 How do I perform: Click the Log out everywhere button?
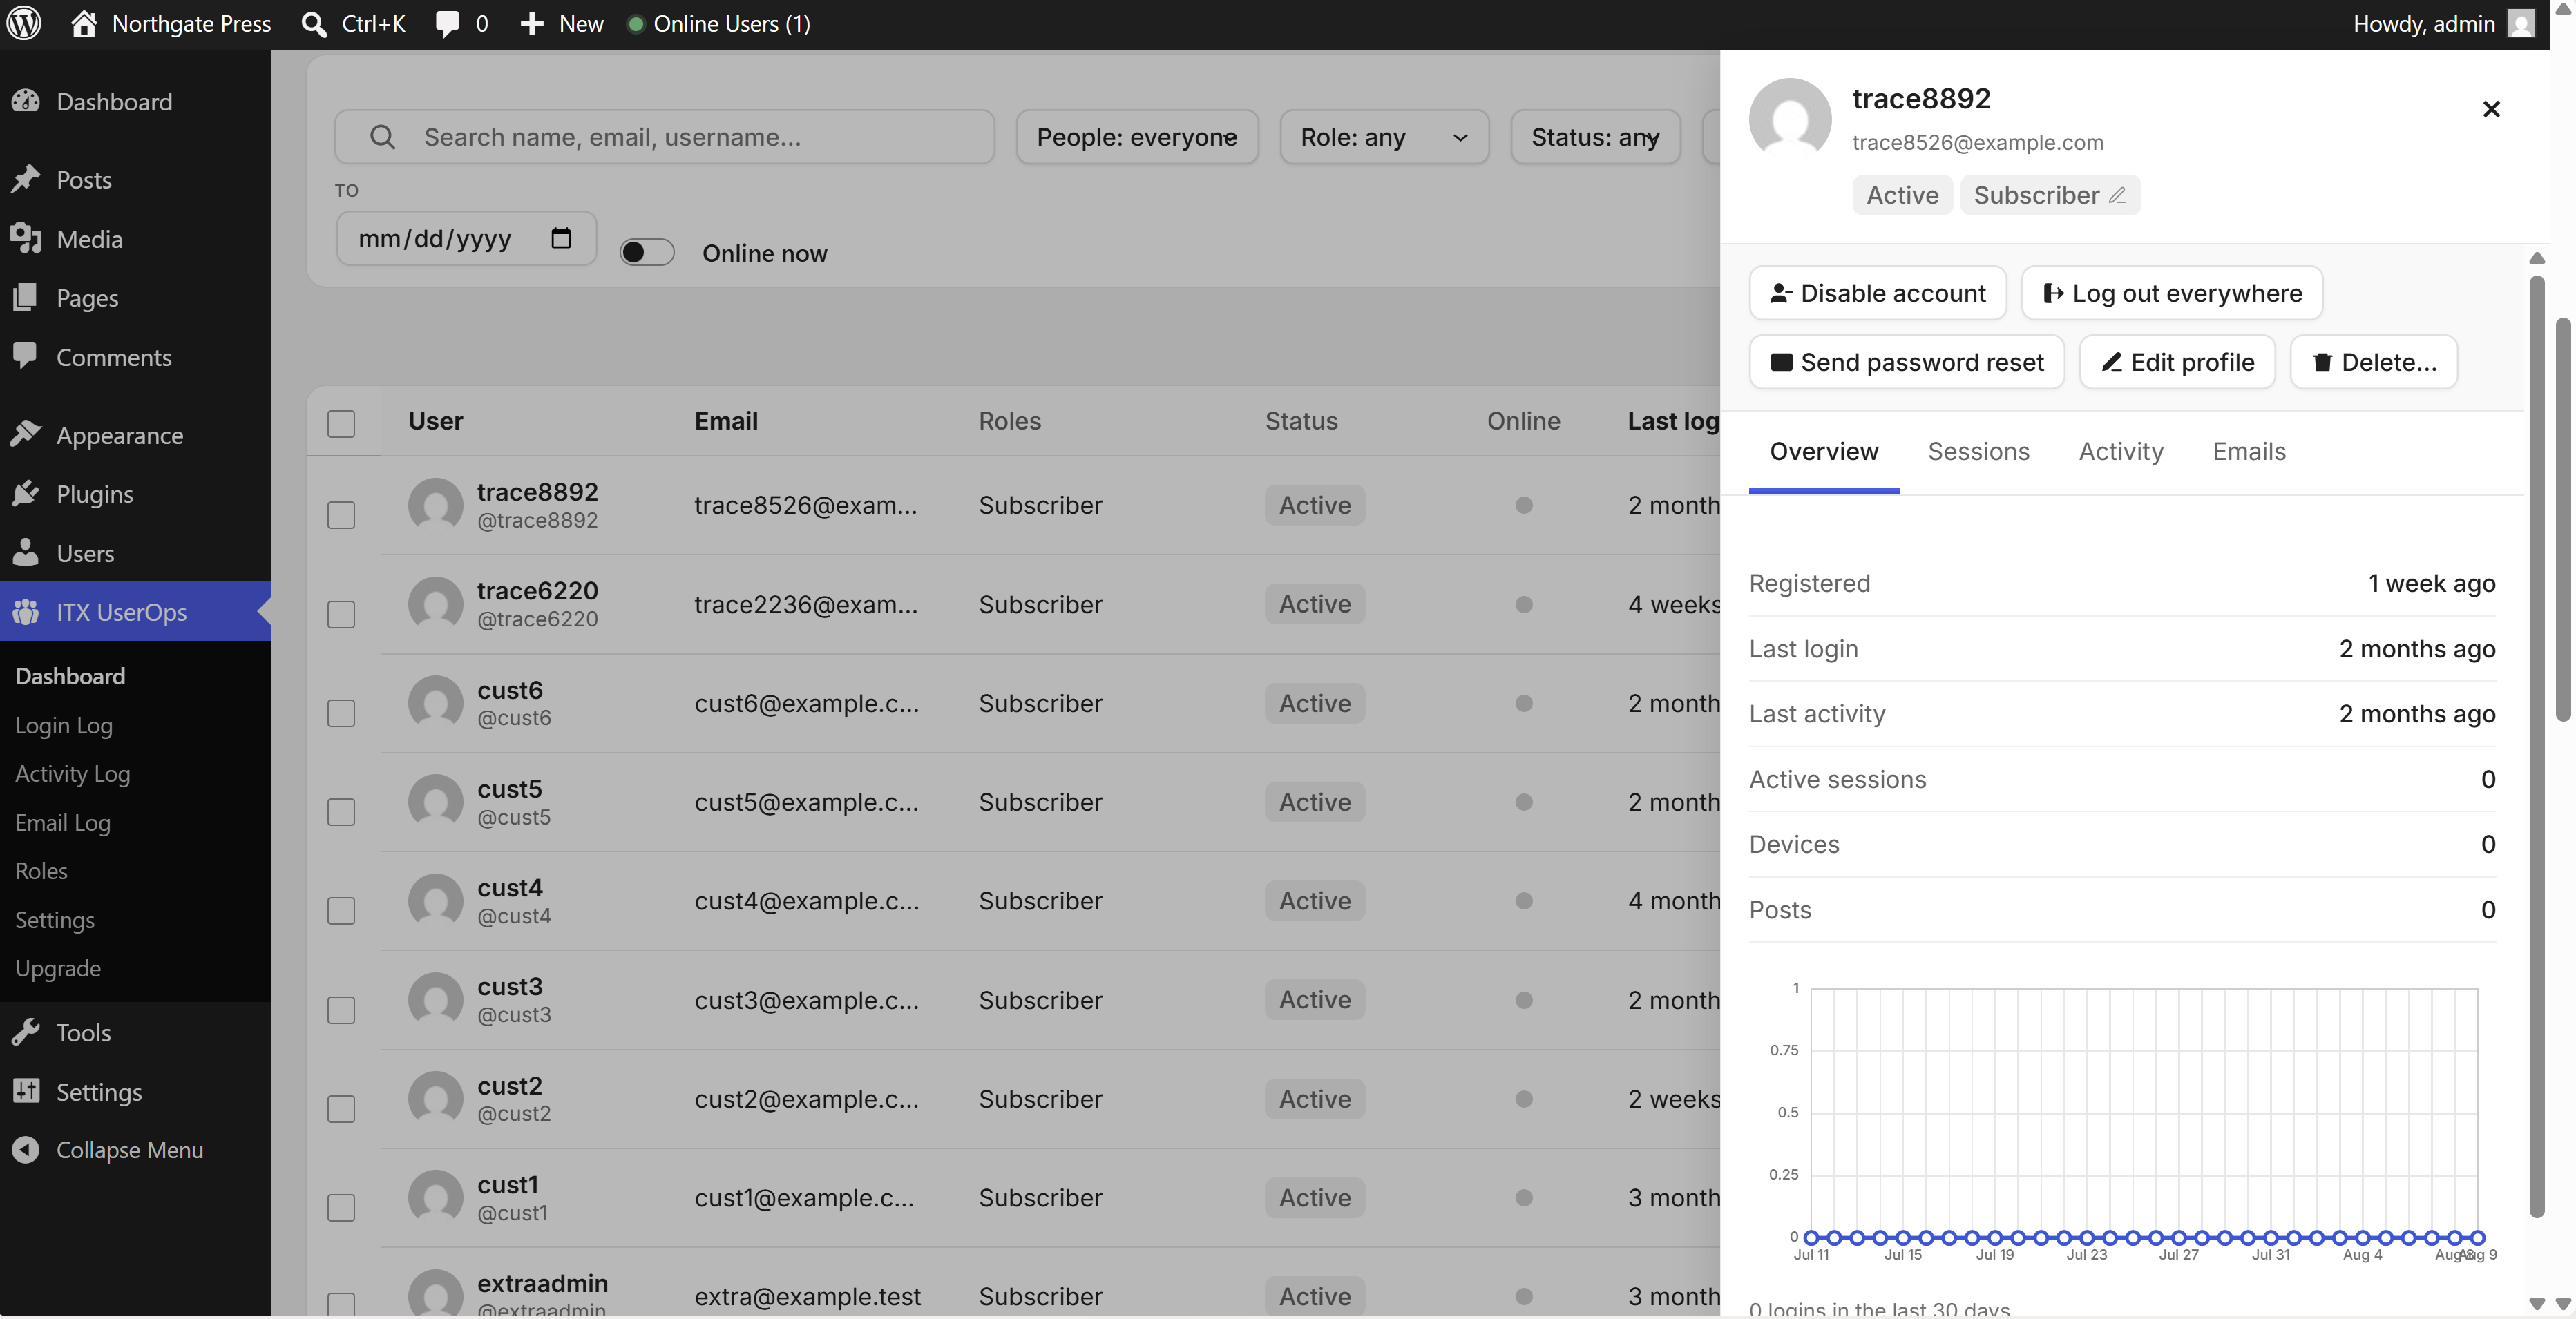click(2172, 293)
